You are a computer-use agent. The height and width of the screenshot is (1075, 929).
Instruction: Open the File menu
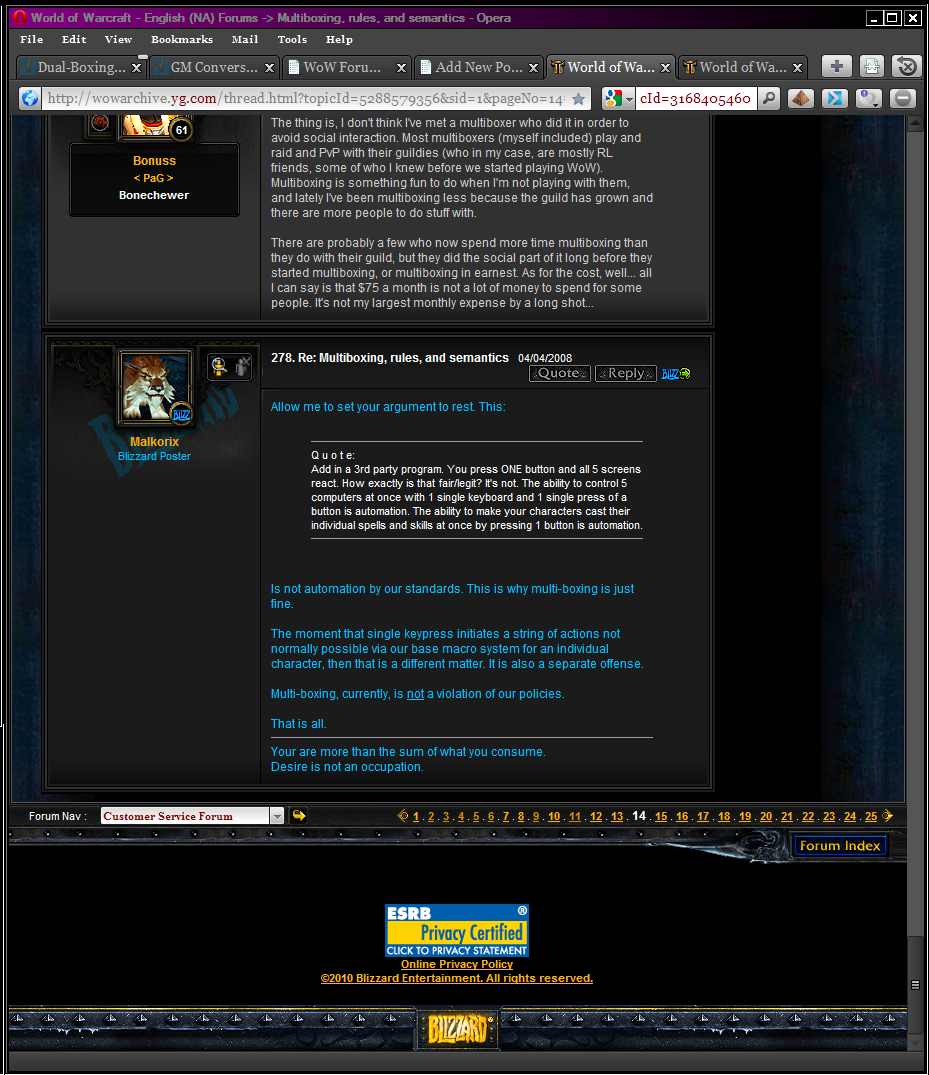point(32,39)
